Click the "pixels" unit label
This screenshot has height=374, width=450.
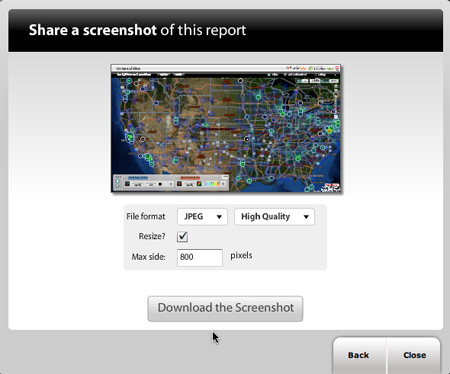tap(241, 256)
